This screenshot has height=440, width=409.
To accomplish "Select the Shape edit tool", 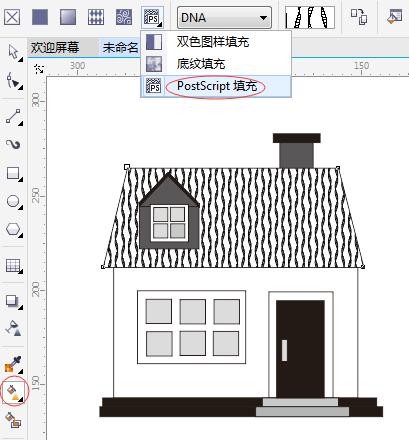I will [x=14, y=81].
